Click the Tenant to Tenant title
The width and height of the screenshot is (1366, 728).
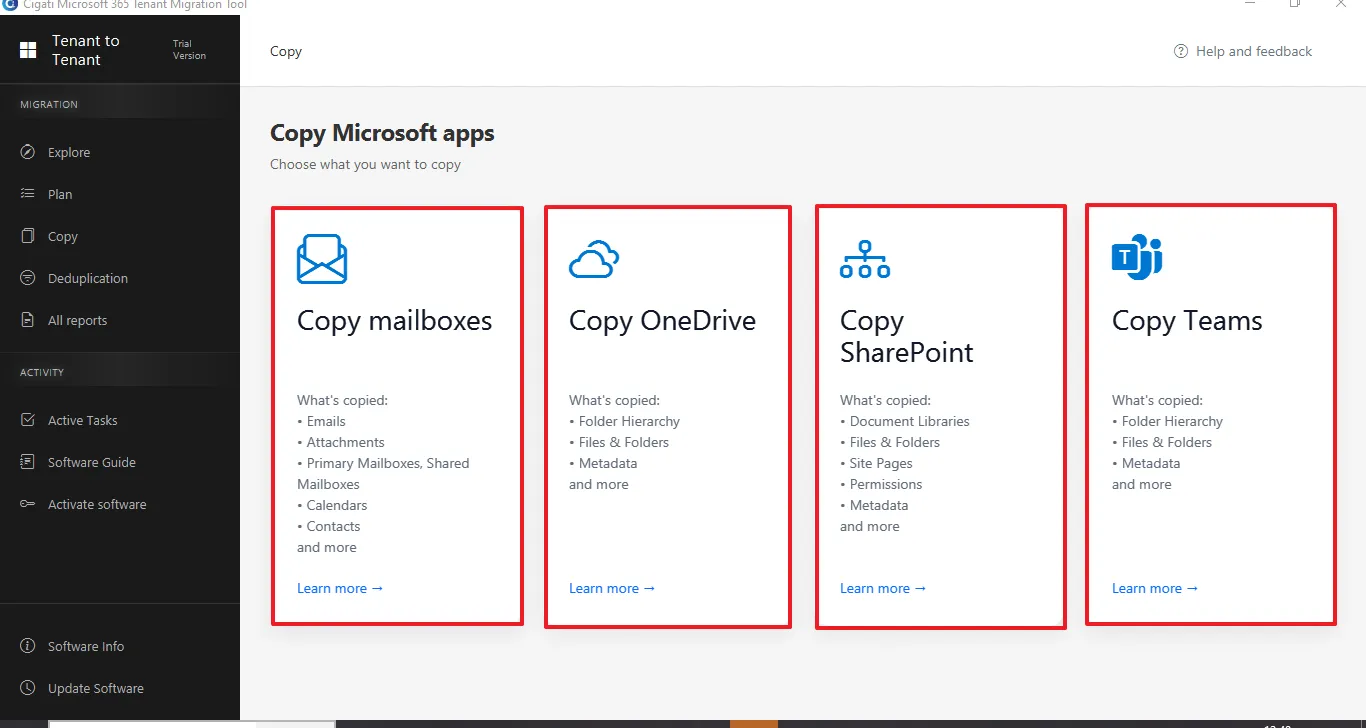[86, 50]
